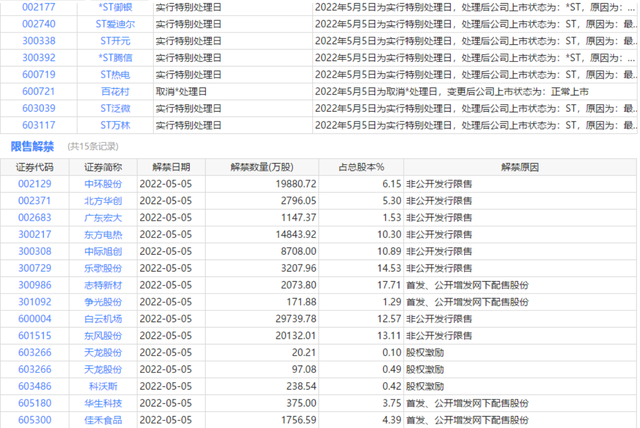Open stock code 601515
640x428 pixels.
(x=35, y=336)
